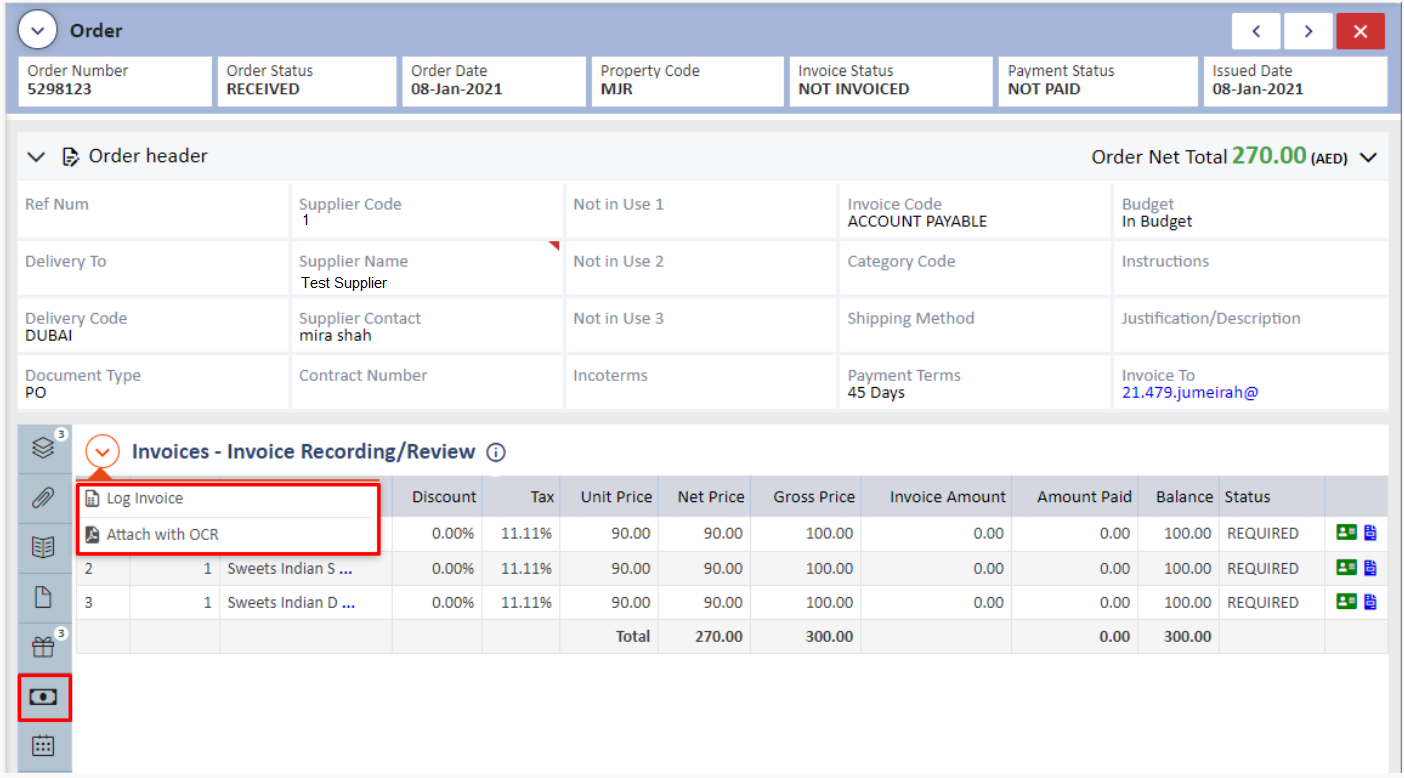Click the Gross Price column header

click(806, 496)
